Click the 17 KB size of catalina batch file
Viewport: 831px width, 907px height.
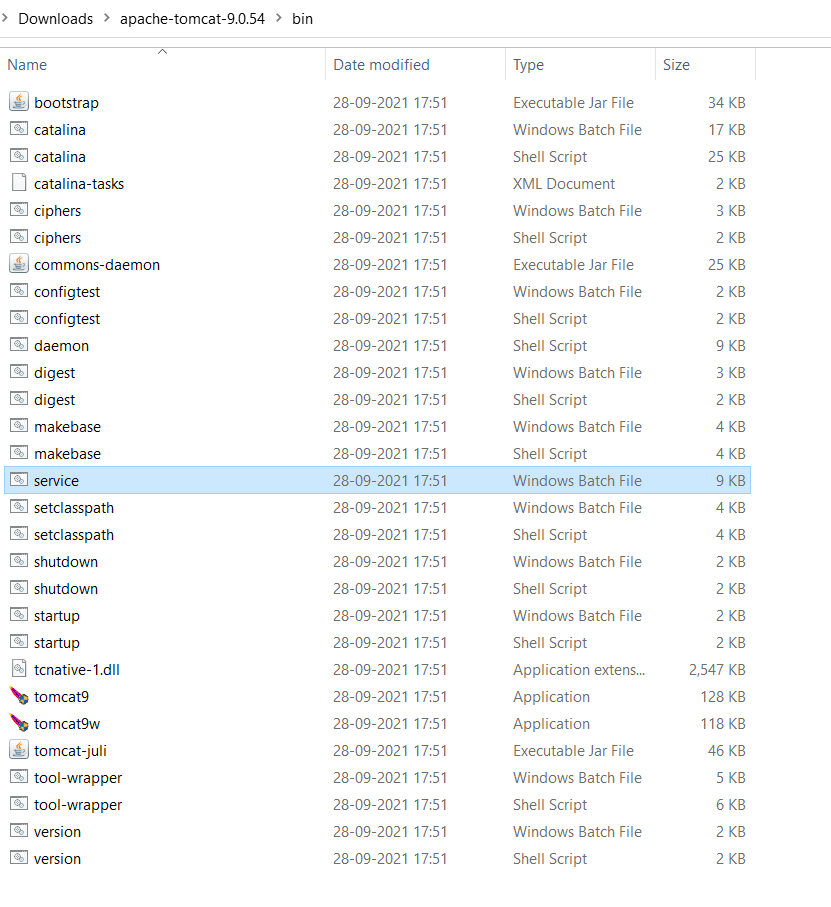coord(727,130)
